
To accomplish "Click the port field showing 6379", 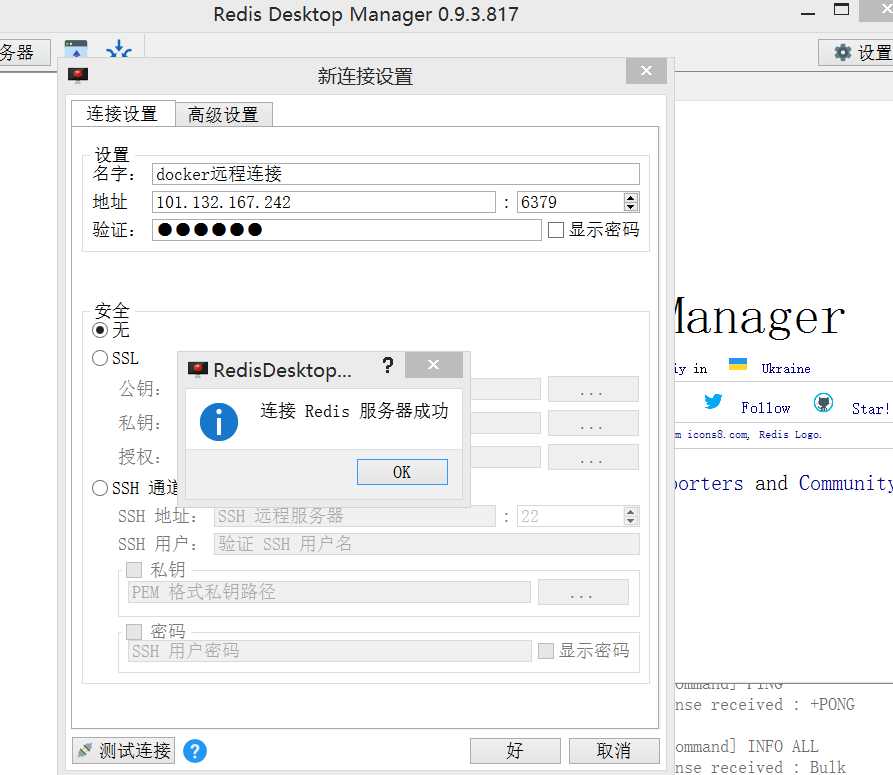I will tap(570, 202).
